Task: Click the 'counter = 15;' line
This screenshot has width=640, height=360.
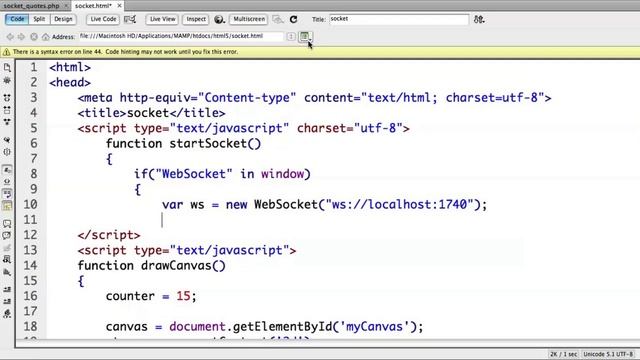Action: click(151, 296)
